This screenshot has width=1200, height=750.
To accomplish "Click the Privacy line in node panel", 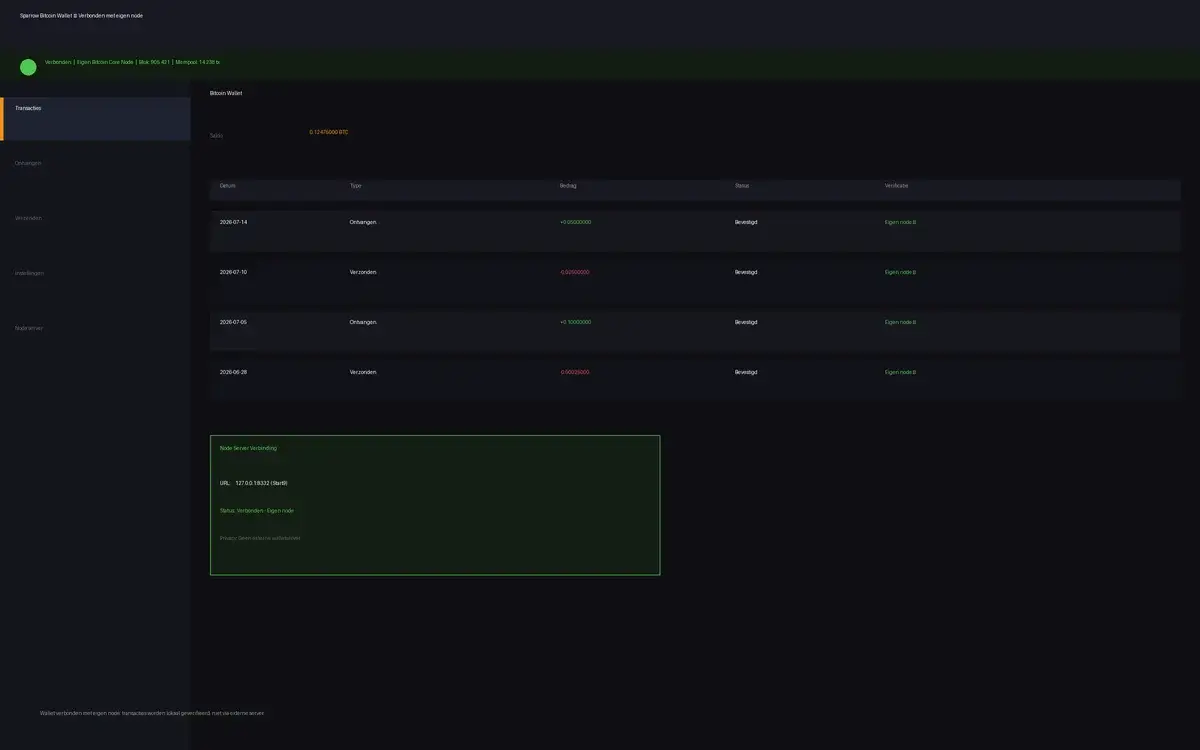I will pyautogui.click(x=260, y=538).
